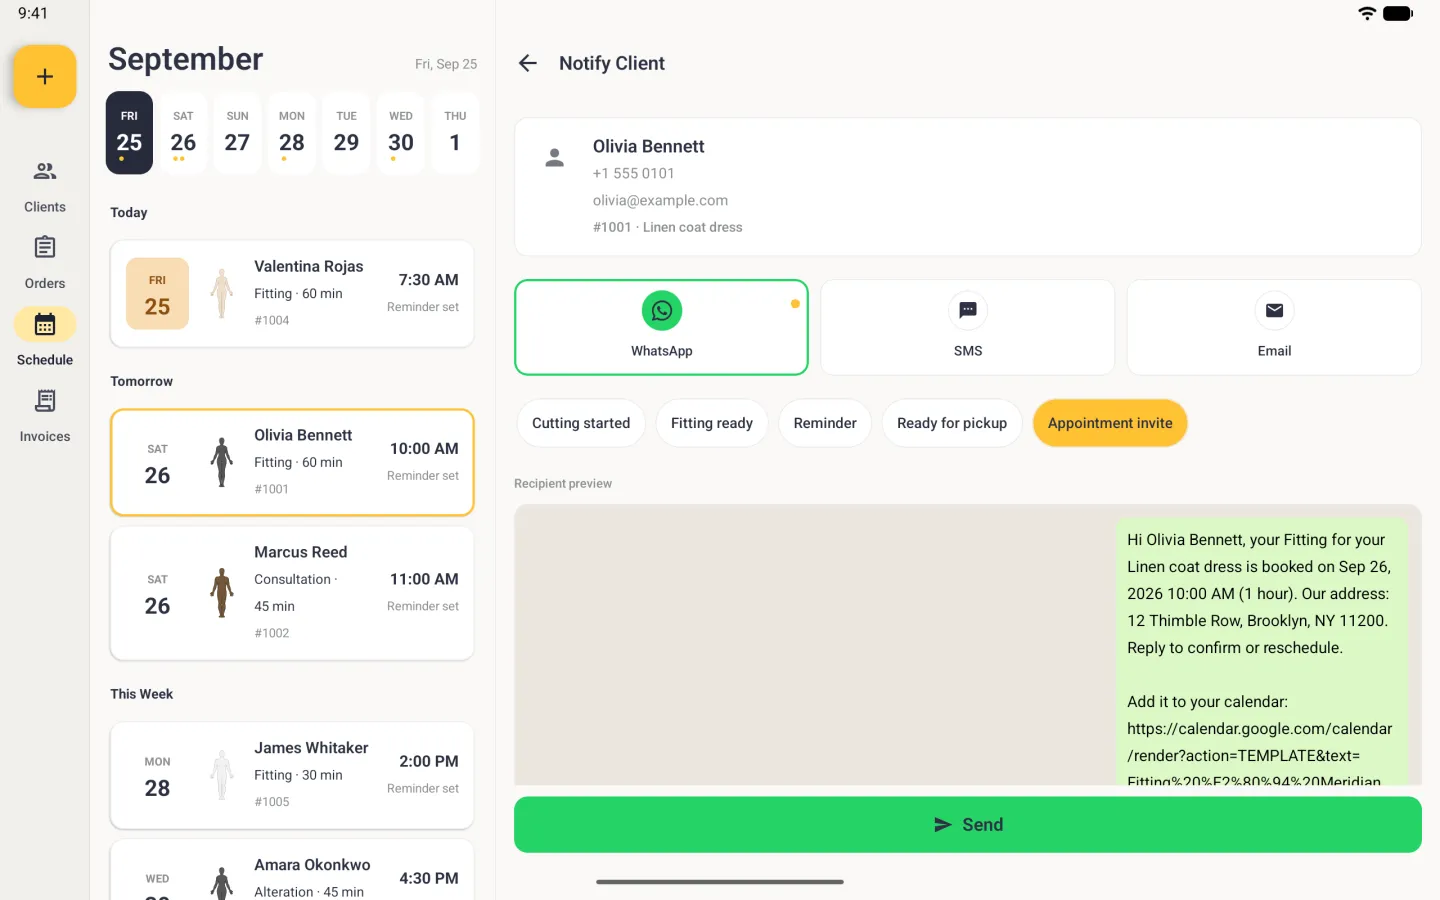The height and width of the screenshot is (900, 1440).
Task: Click Olivia Bennett's contact avatar icon
Action: click(554, 158)
